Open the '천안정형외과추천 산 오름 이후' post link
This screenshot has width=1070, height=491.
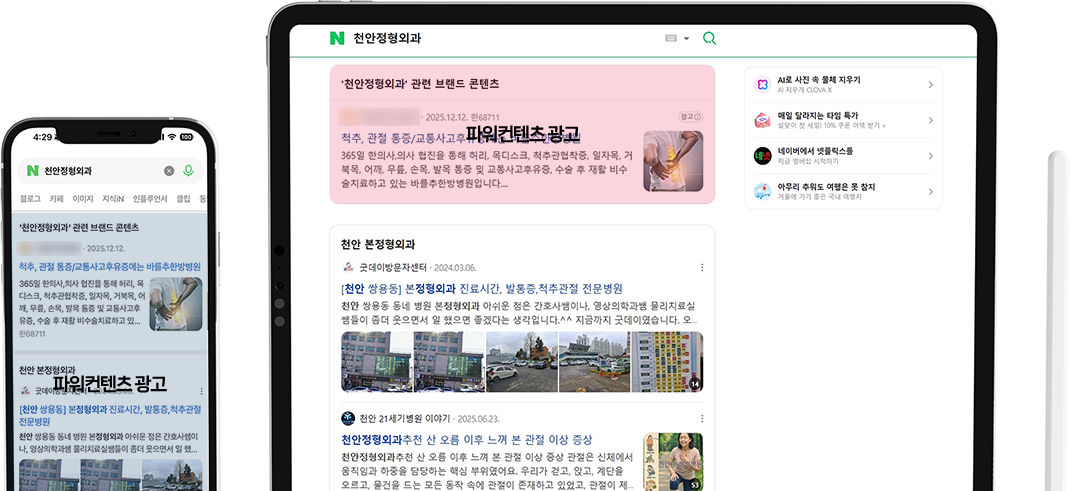(x=466, y=440)
